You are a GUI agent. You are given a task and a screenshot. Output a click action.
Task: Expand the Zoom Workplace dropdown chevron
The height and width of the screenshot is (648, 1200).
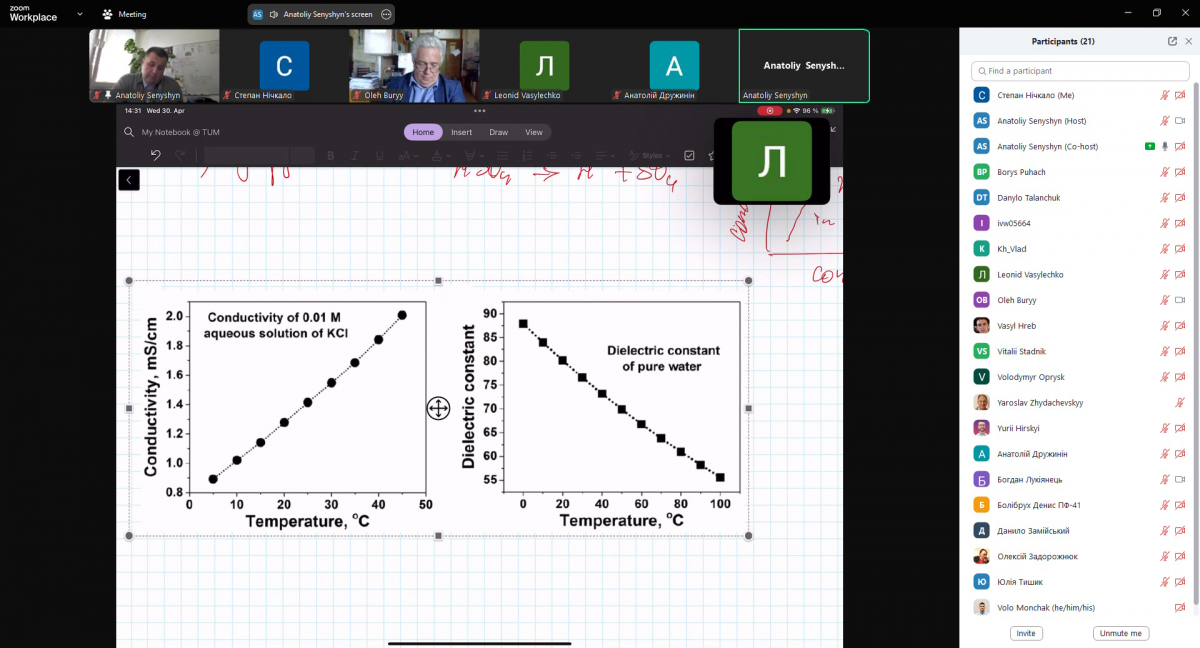pyautogui.click(x=80, y=14)
